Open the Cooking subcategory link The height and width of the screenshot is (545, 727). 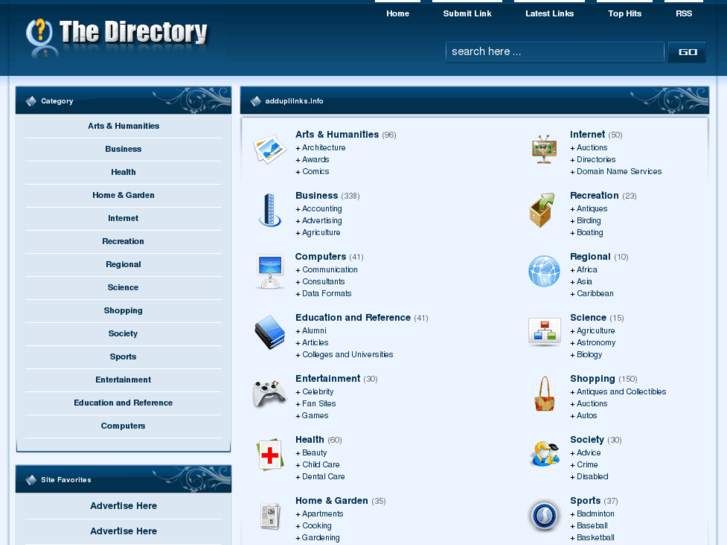click(317, 526)
